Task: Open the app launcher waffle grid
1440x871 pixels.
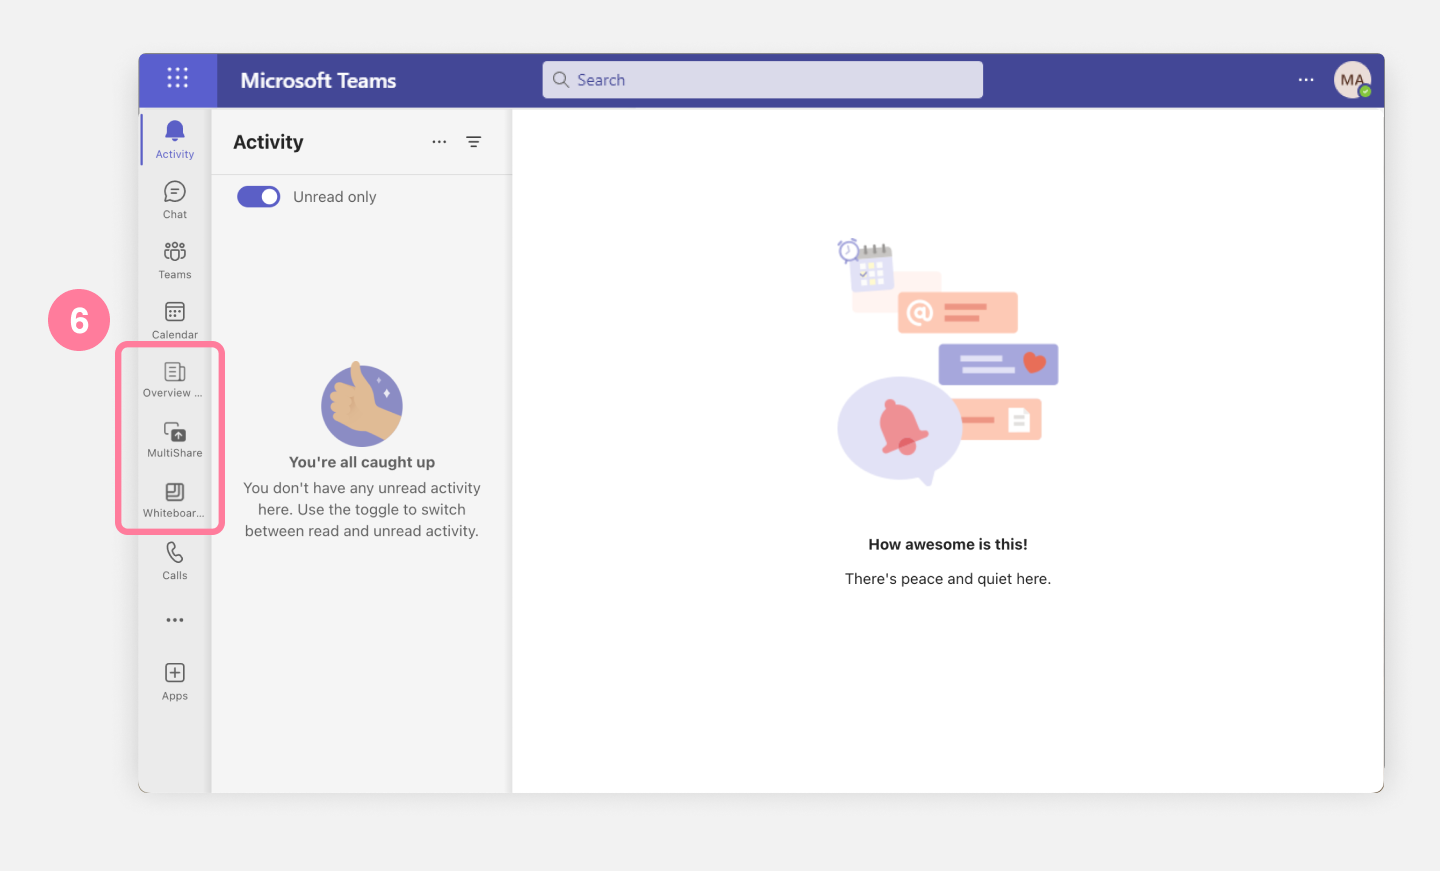Action: click(177, 78)
